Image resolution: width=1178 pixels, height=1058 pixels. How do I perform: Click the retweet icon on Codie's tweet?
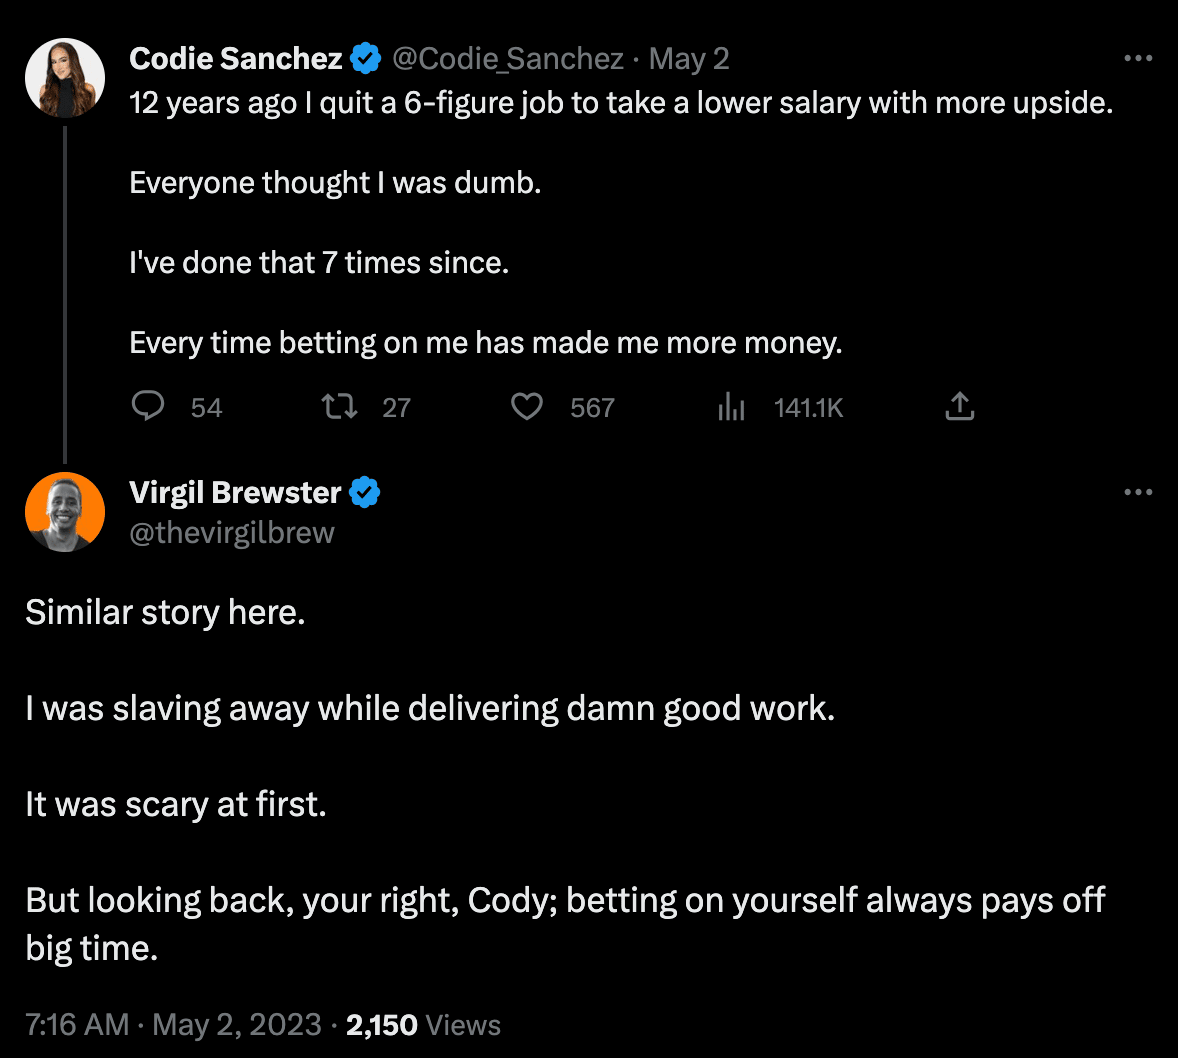point(340,407)
